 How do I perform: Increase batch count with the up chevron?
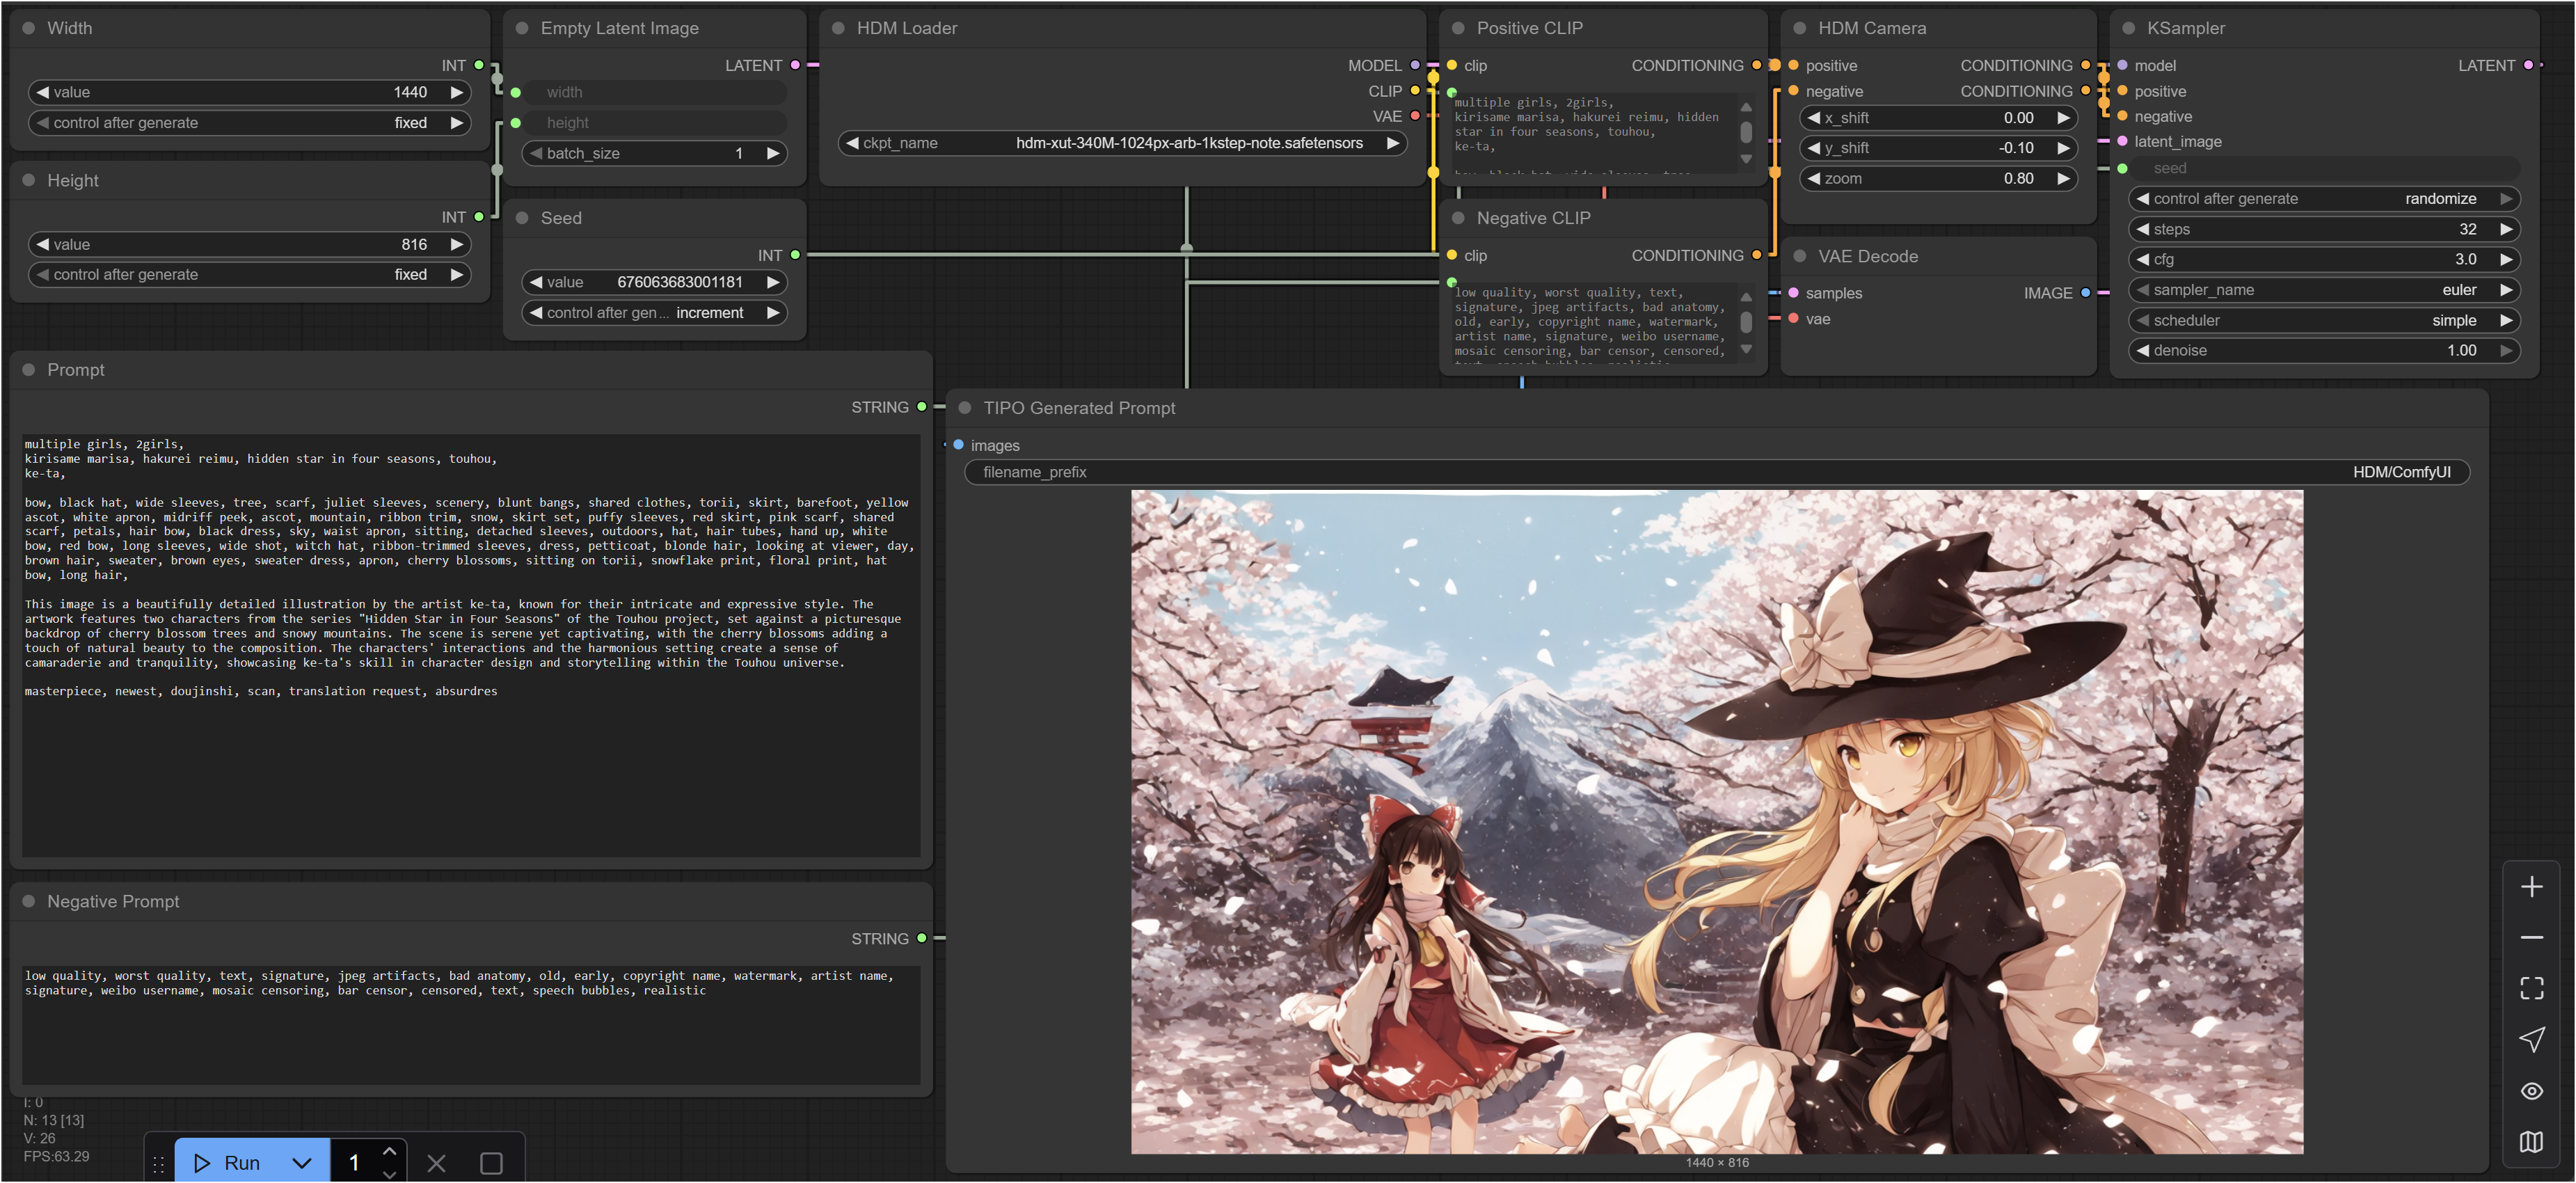[x=390, y=1151]
